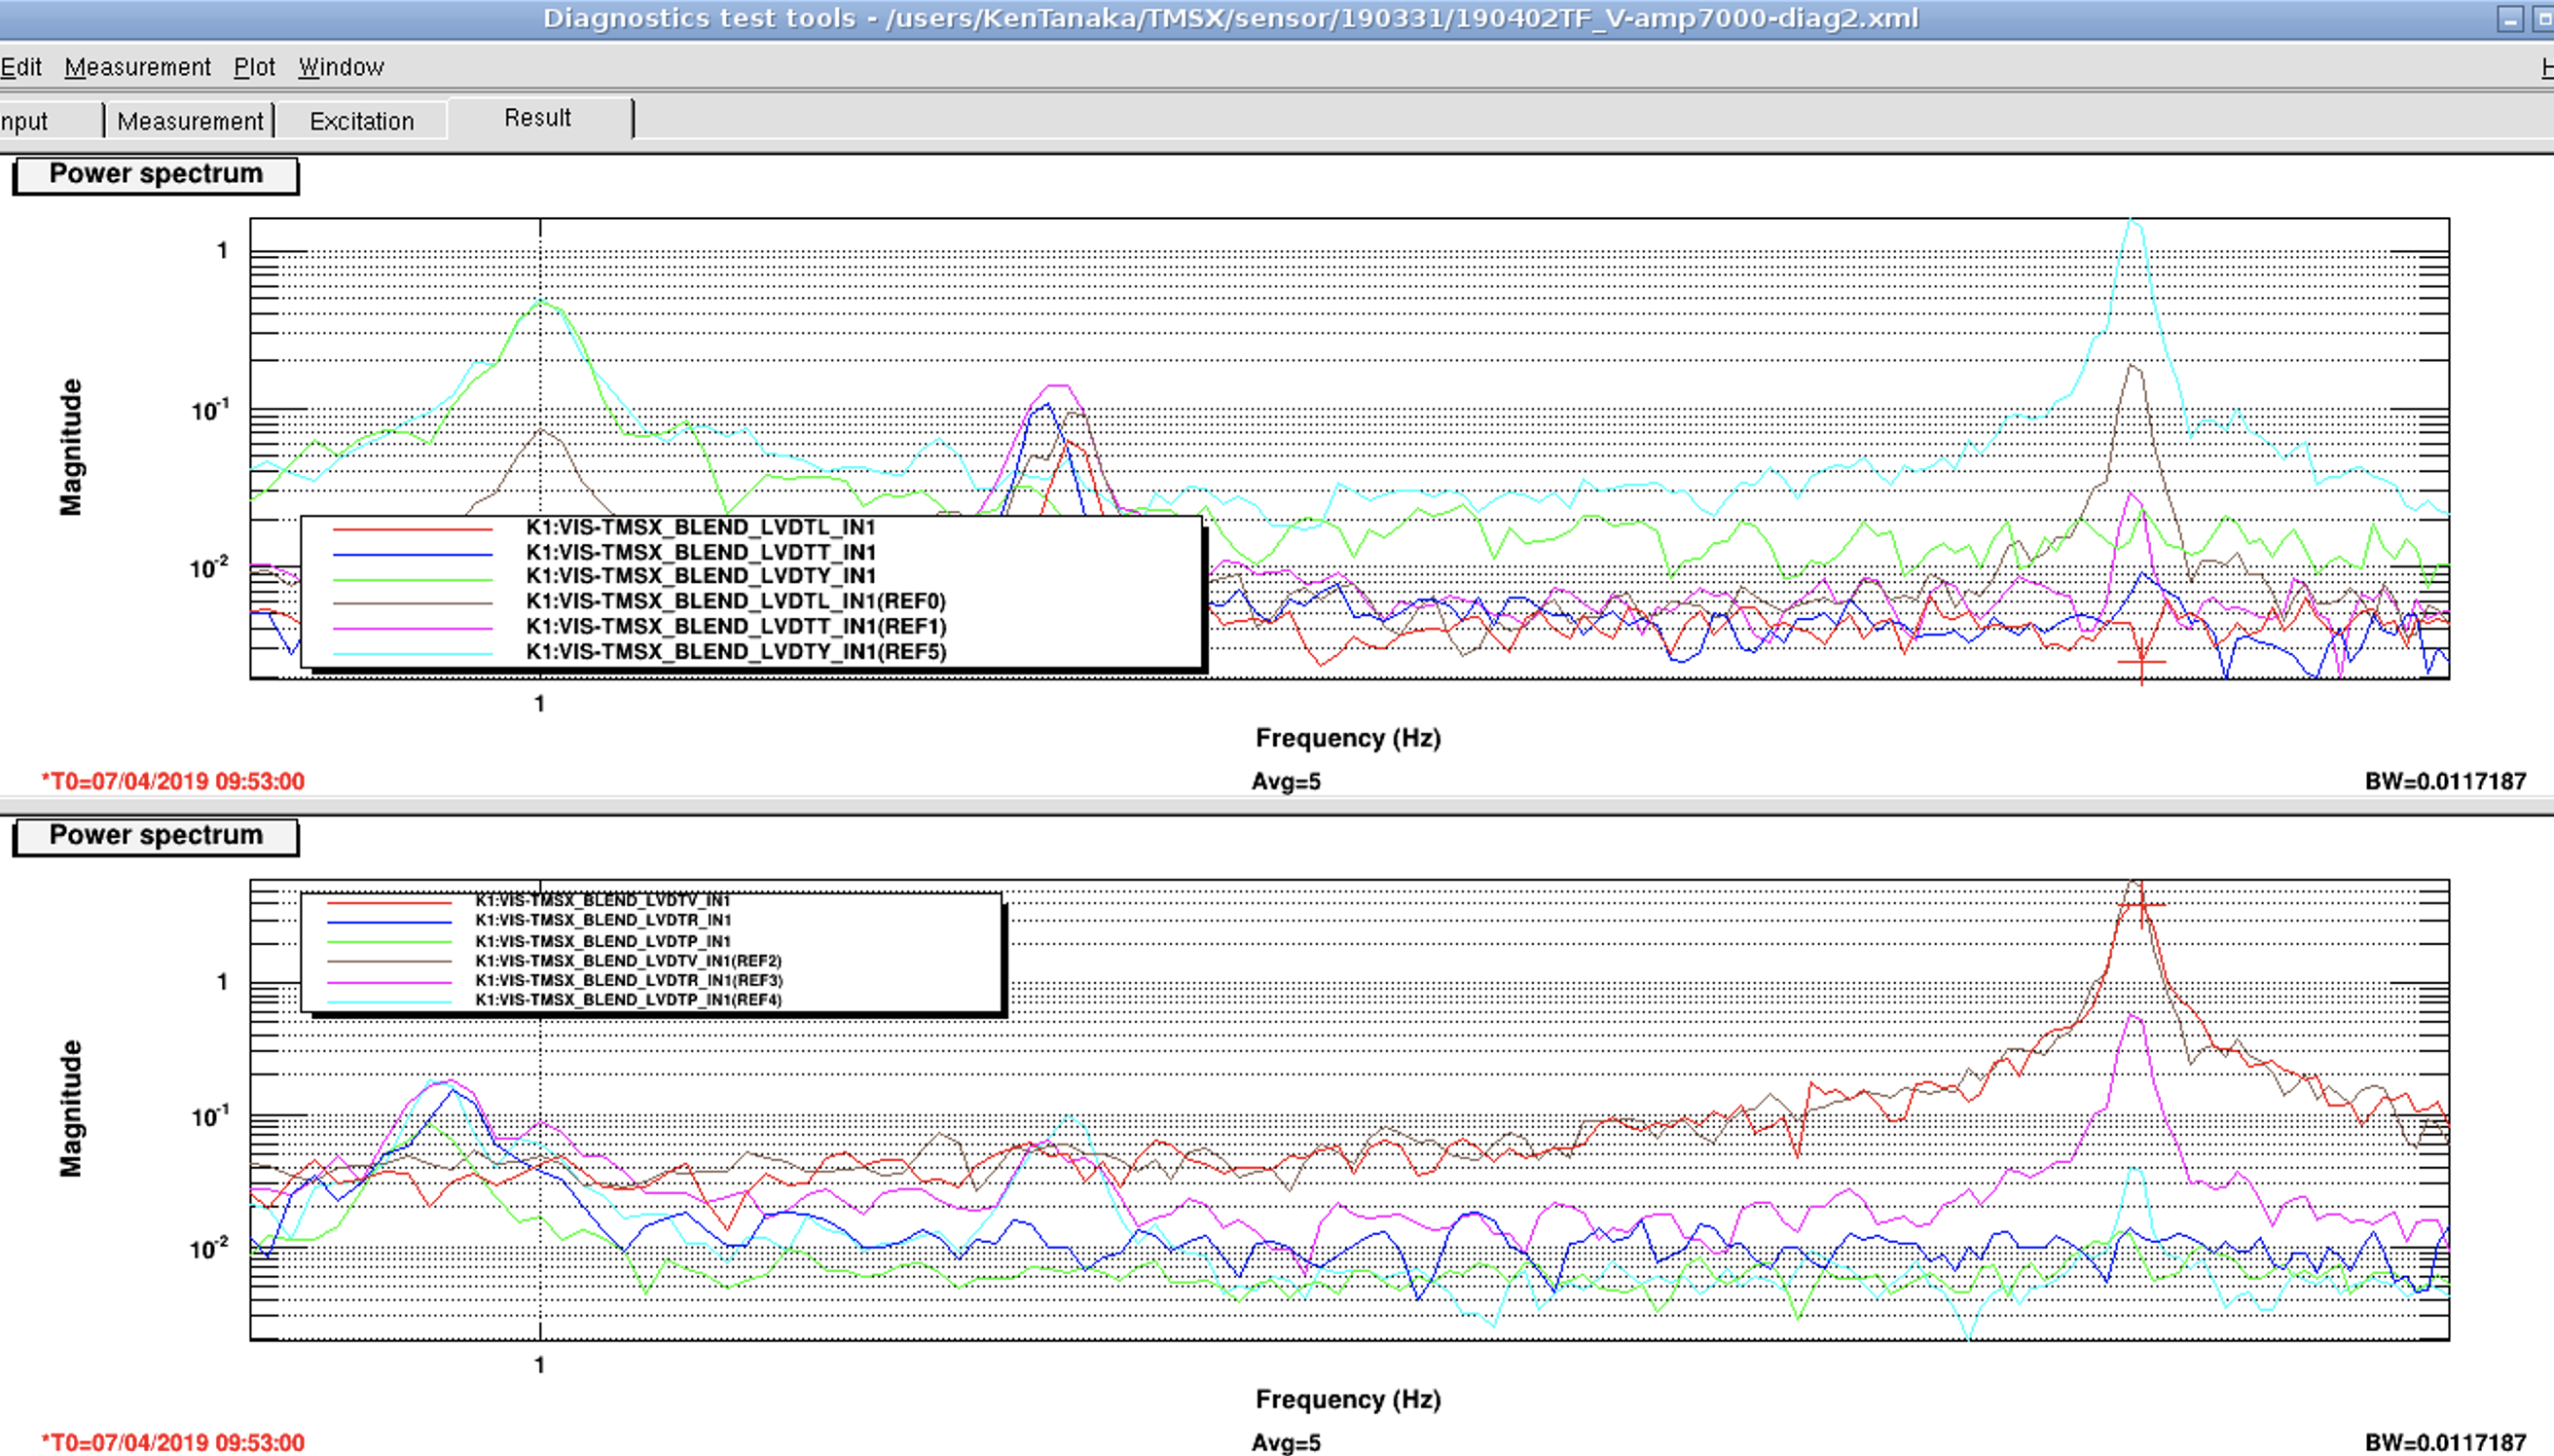This screenshot has height=1456, width=2554.
Task: Open the Window menu
Action: point(341,67)
